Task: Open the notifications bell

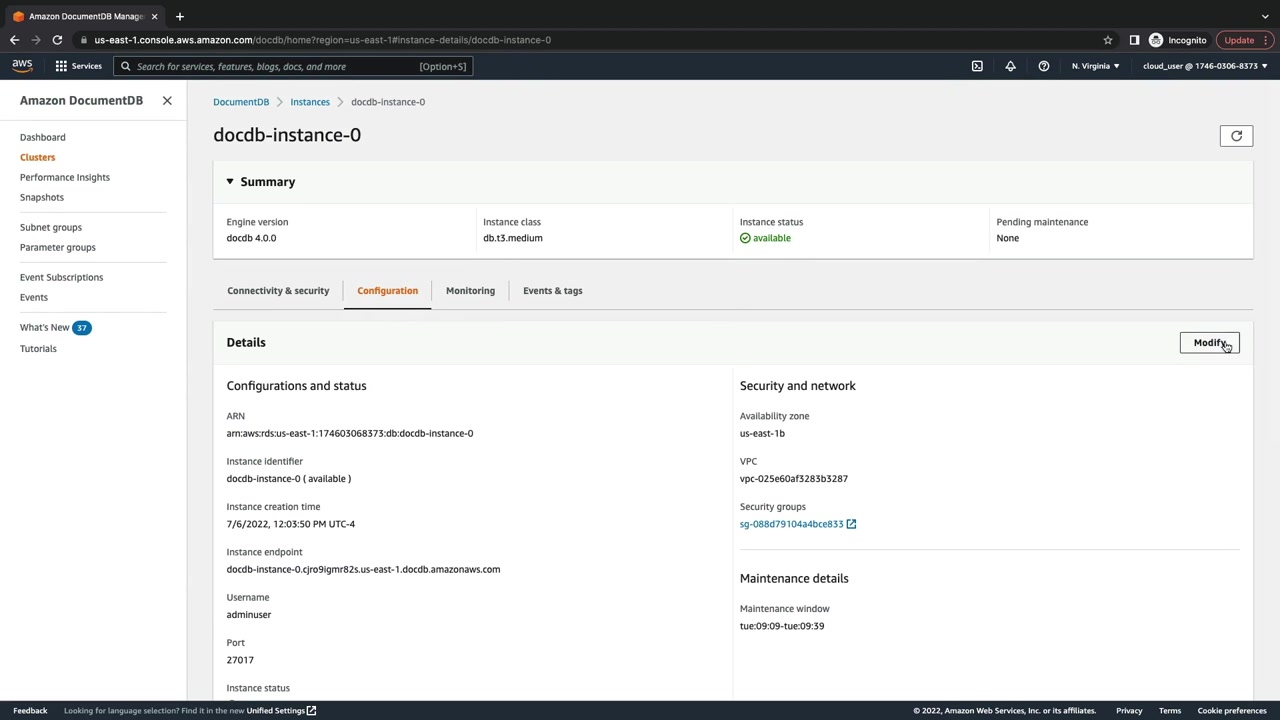Action: [1010, 66]
